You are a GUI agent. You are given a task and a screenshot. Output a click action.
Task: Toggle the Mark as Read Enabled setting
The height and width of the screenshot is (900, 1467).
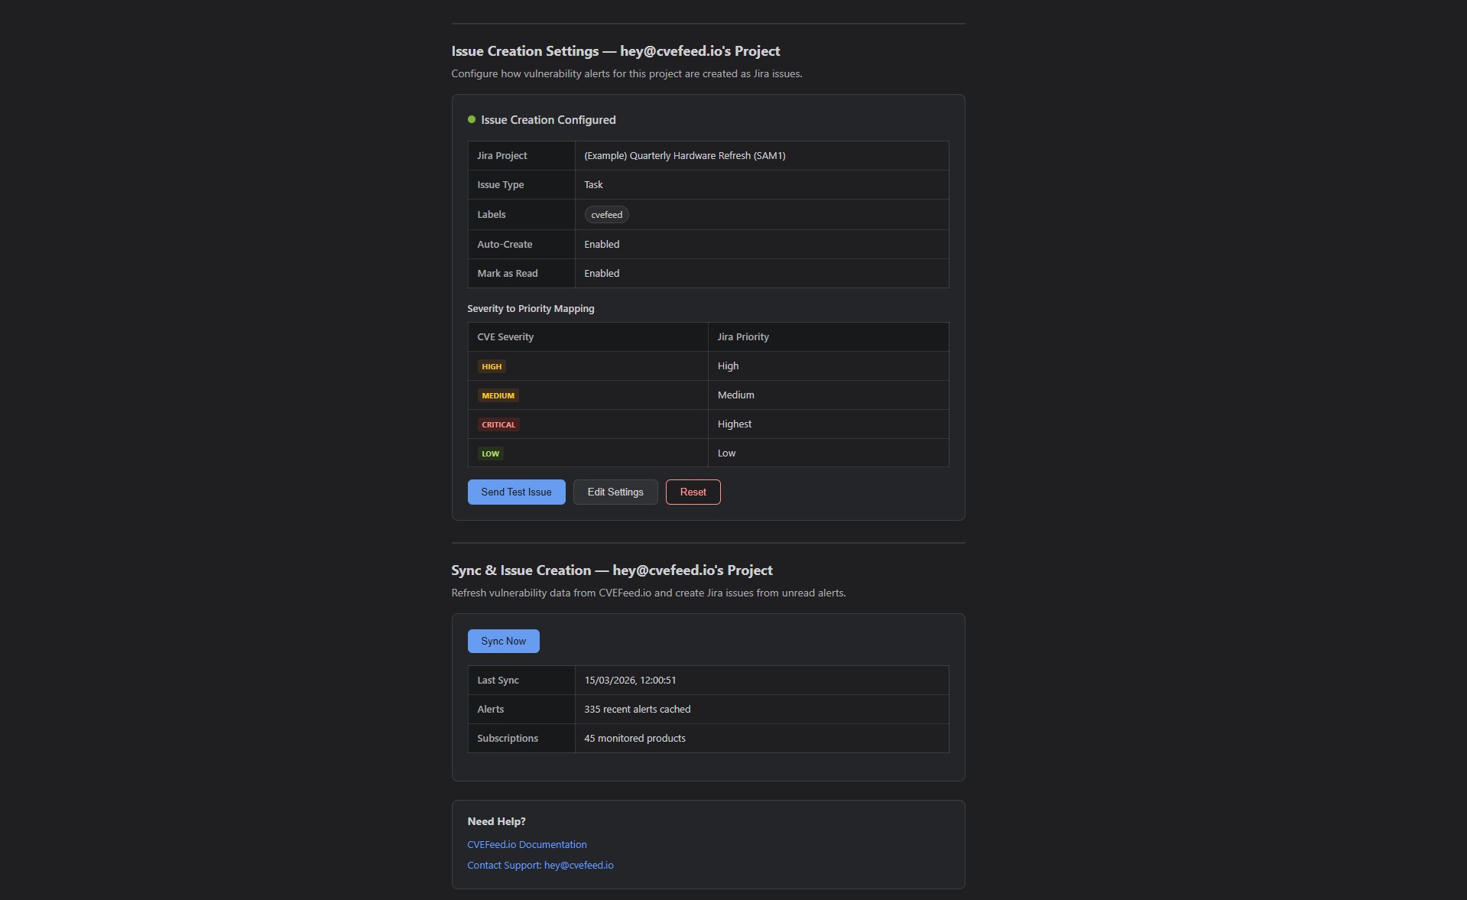[x=601, y=273]
